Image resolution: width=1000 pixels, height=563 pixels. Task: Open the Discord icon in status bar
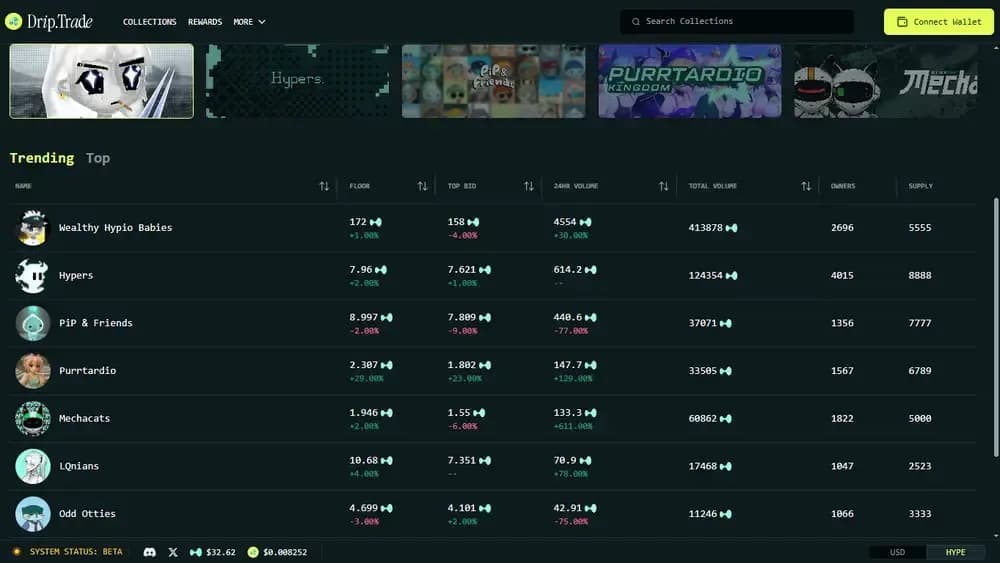coord(149,552)
